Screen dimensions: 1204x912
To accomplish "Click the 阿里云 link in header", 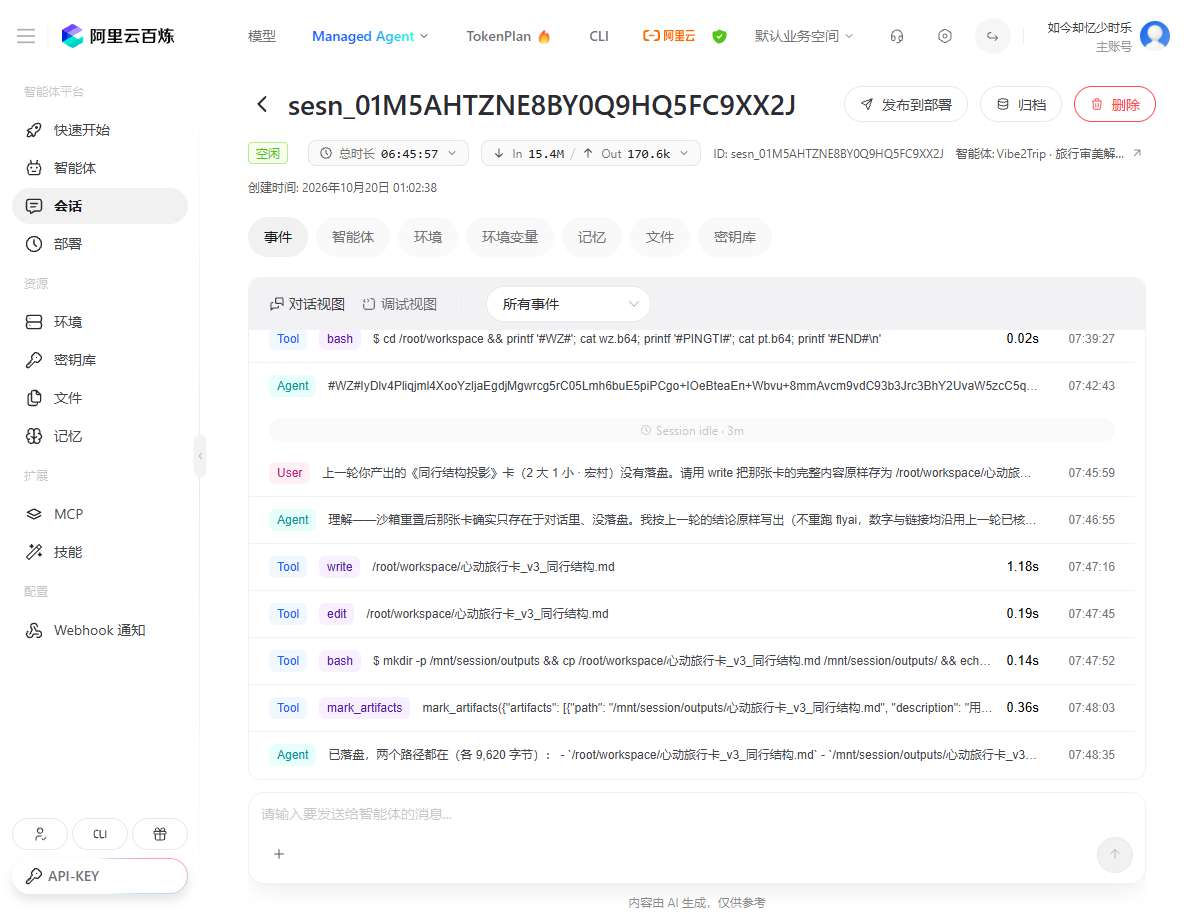I will (x=668, y=36).
